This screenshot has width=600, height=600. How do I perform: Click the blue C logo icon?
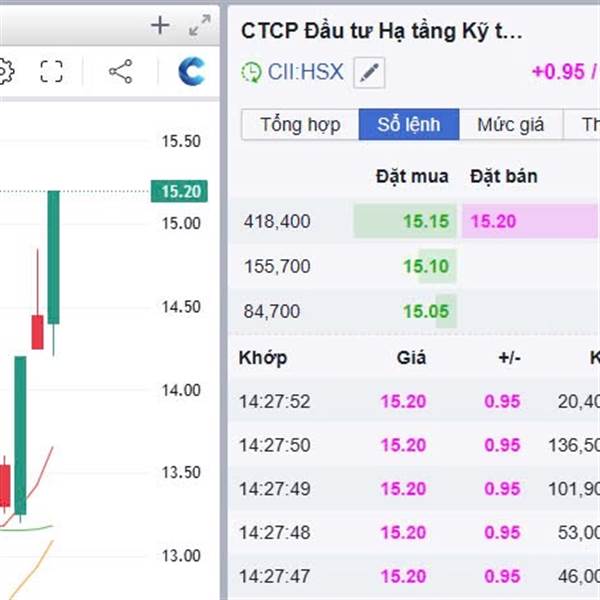pyautogui.click(x=192, y=72)
